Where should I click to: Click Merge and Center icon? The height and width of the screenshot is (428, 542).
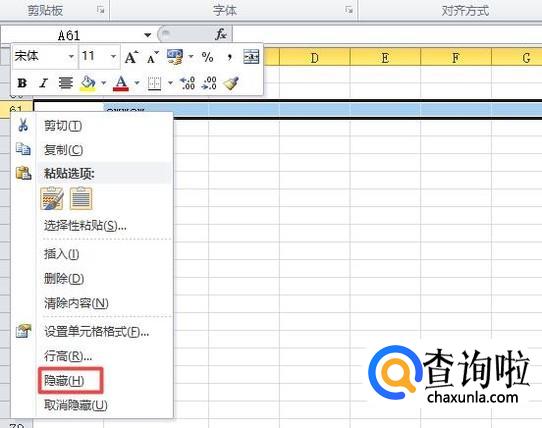251,57
